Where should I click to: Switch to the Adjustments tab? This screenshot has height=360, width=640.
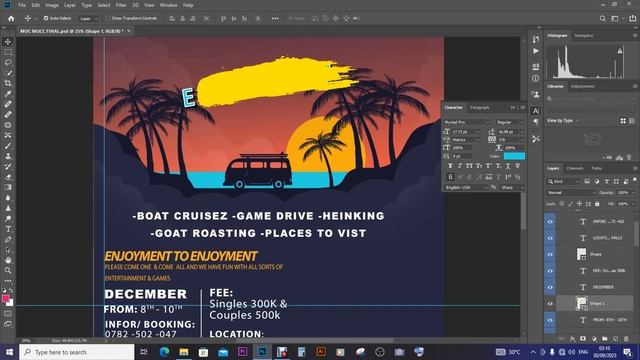point(582,86)
